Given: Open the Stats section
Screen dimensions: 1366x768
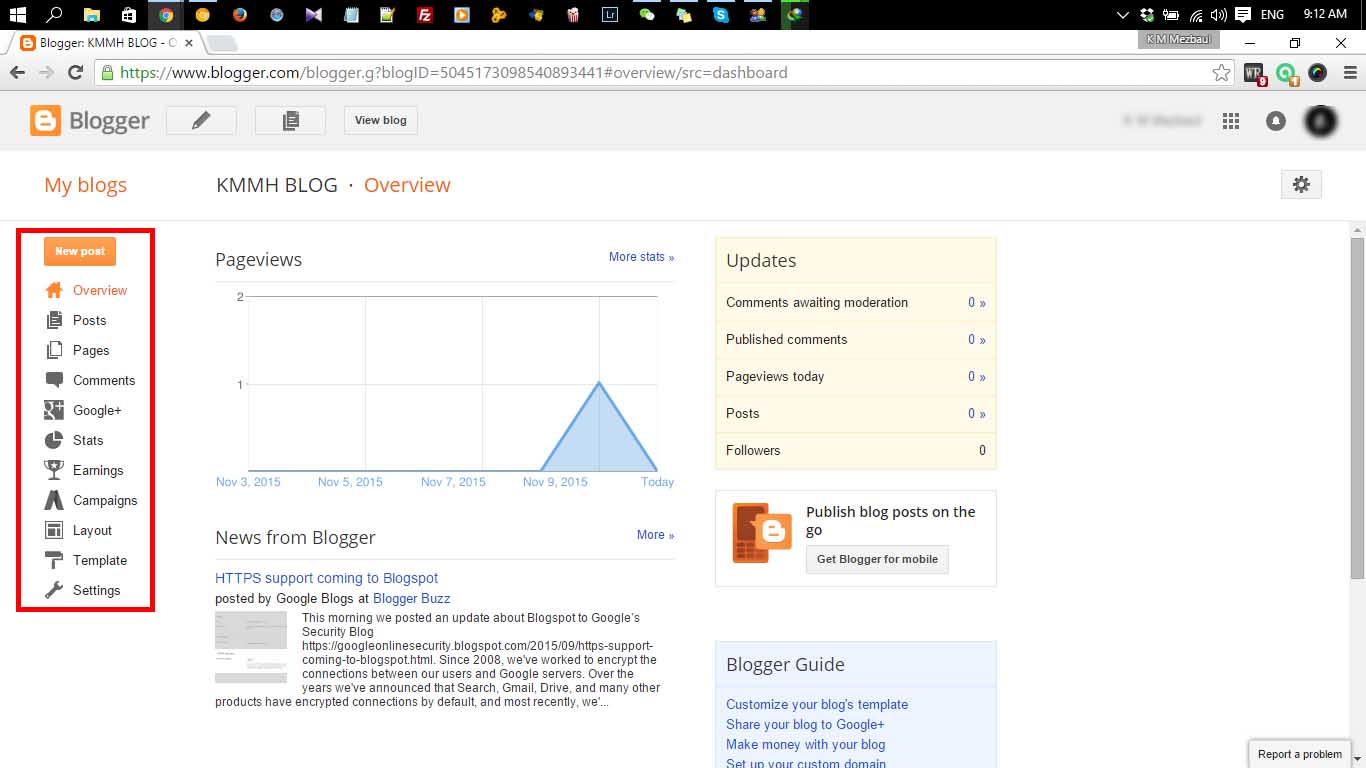Looking at the screenshot, I should (88, 440).
